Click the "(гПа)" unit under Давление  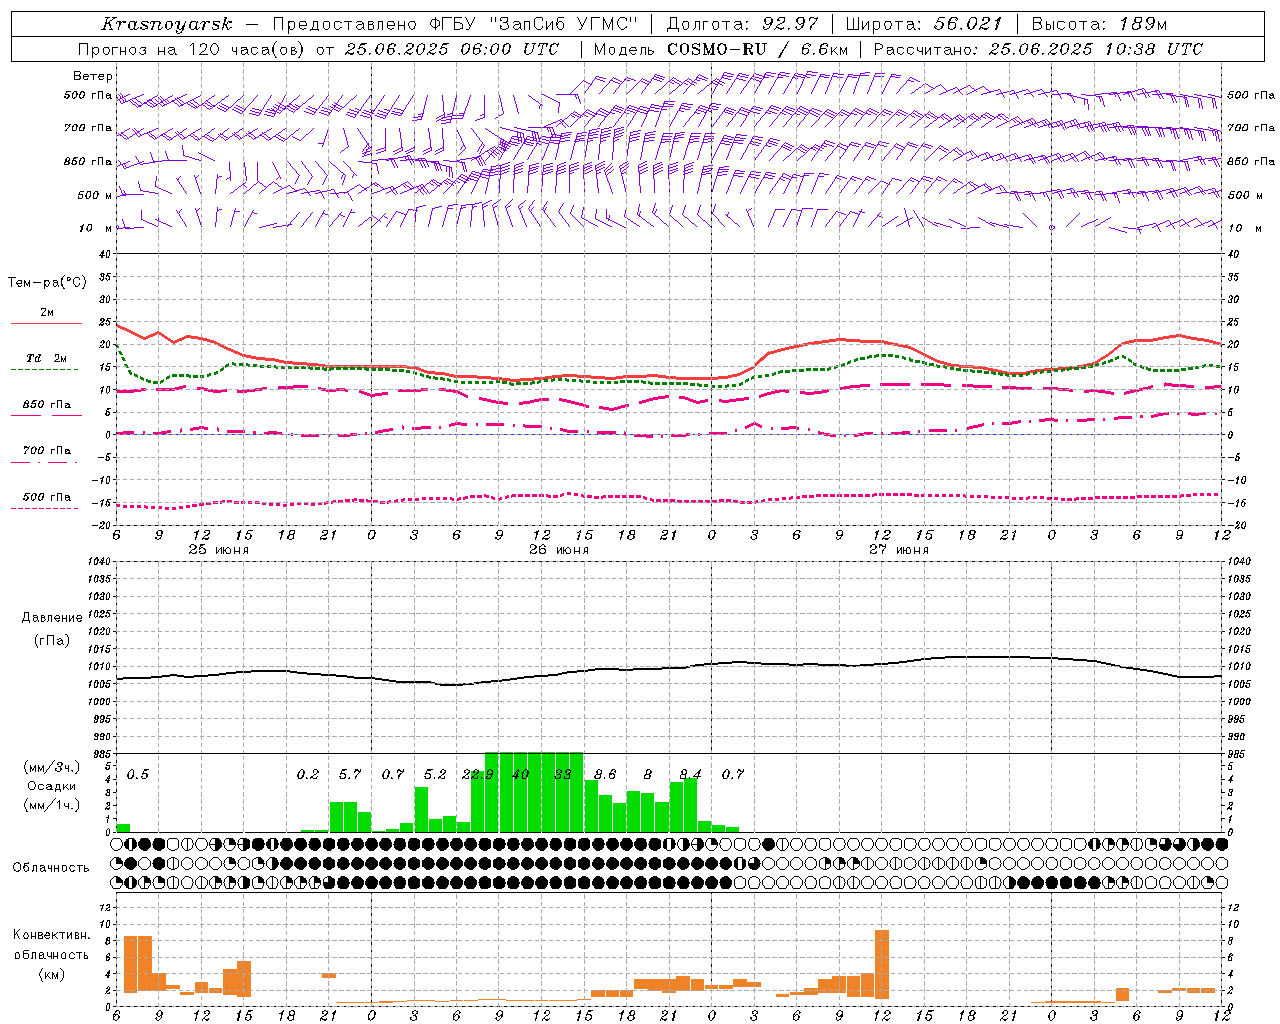click(x=52, y=641)
